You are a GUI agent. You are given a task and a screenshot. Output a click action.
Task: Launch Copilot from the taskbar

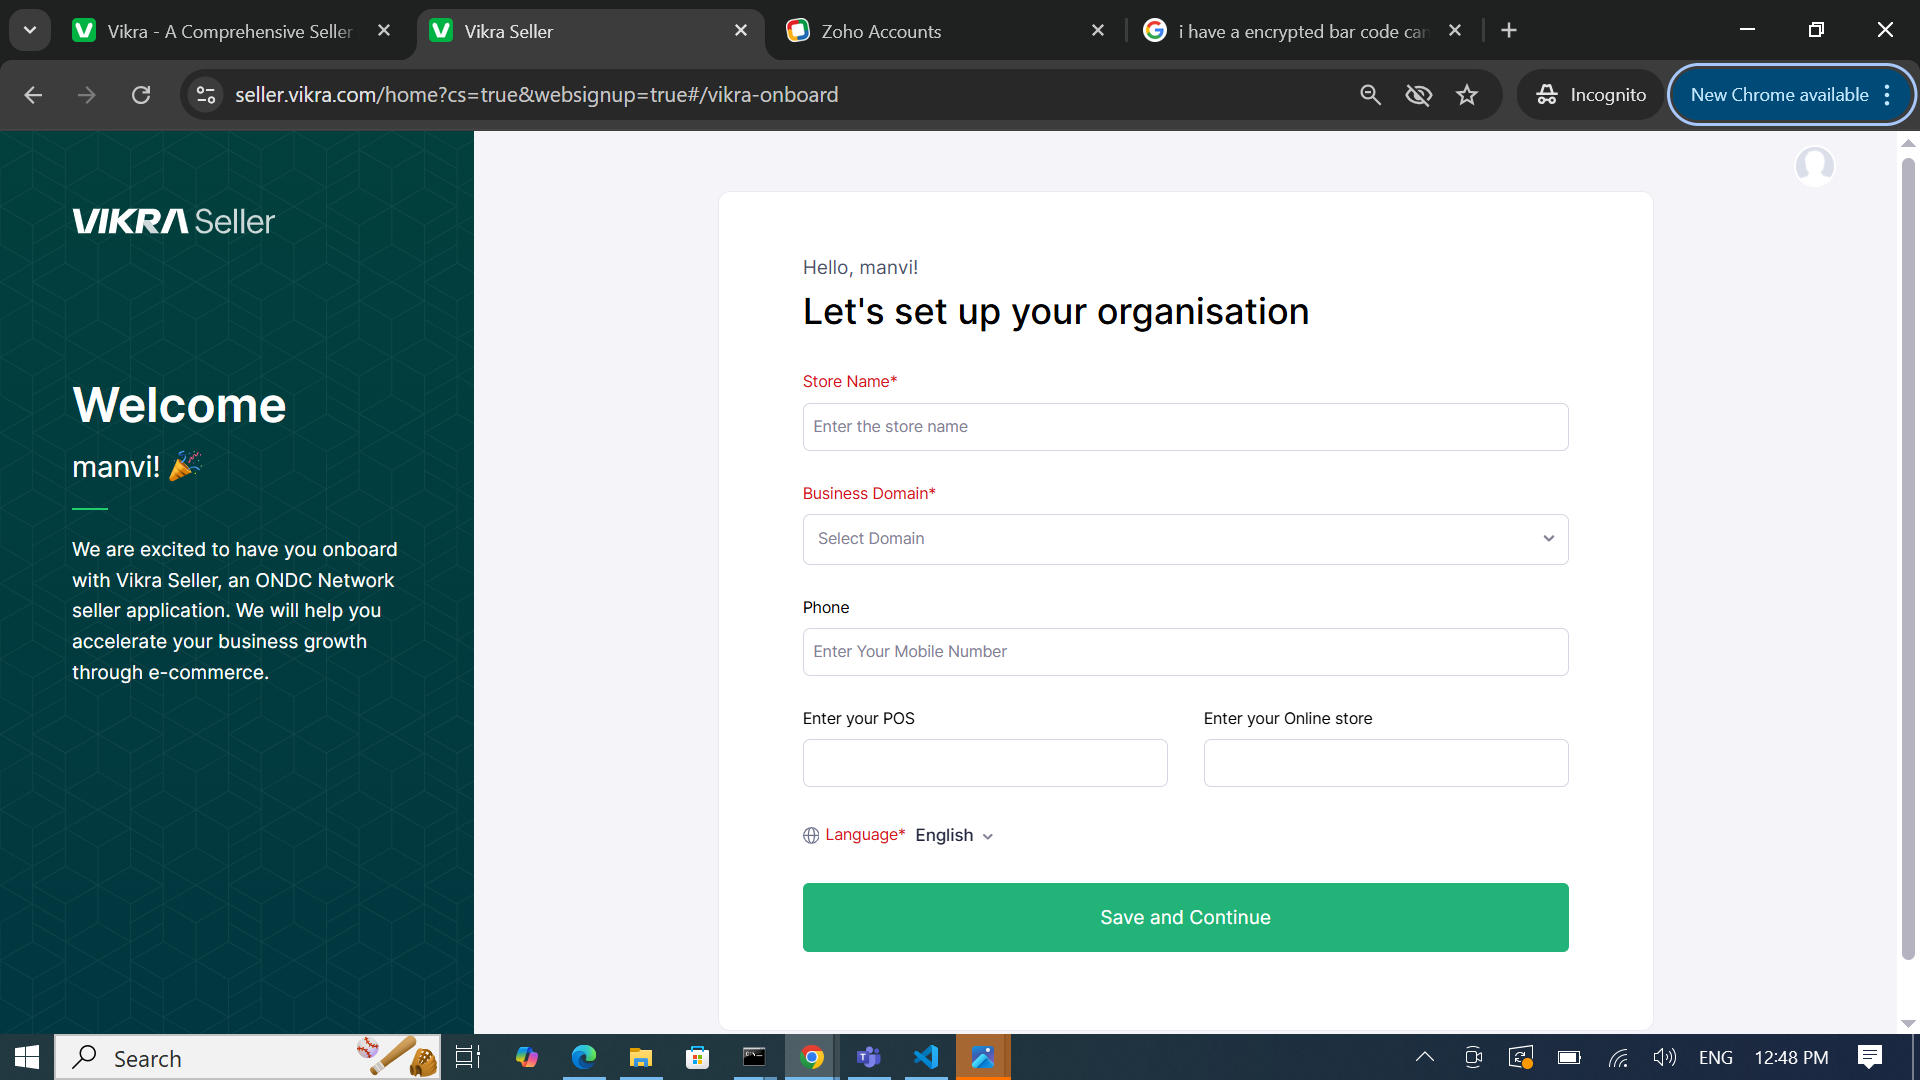[526, 1057]
